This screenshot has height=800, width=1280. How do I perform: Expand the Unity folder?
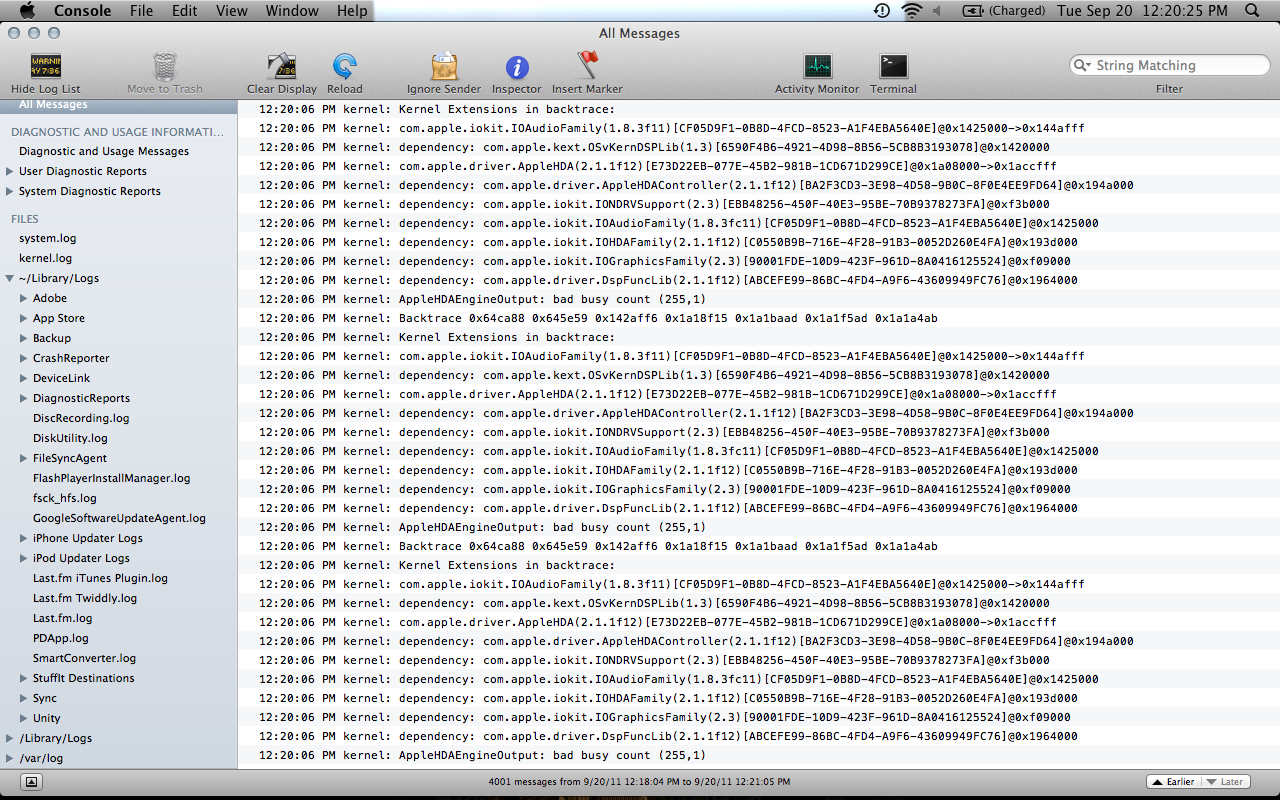24,718
